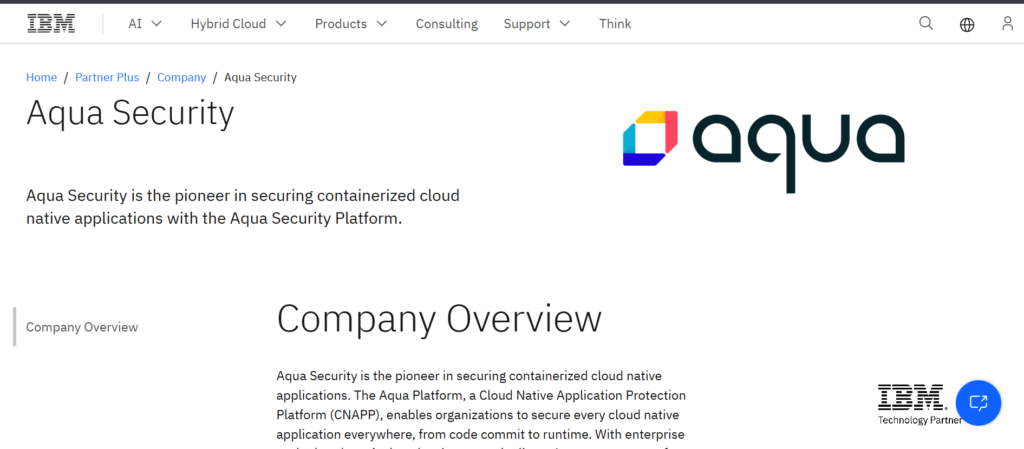
Task: Click the IBM logo in the header
Action: (x=51, y=23)
